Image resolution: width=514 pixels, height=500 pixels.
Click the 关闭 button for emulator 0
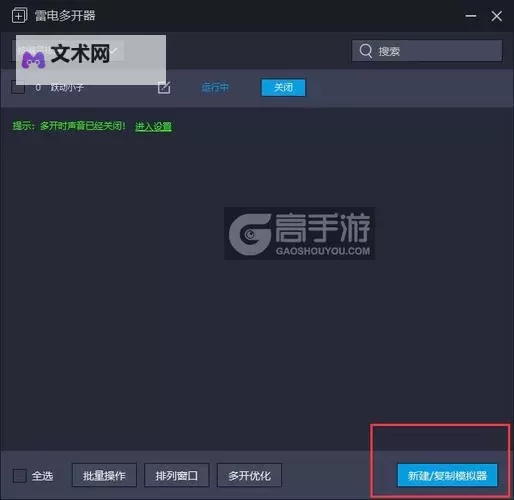283,87
